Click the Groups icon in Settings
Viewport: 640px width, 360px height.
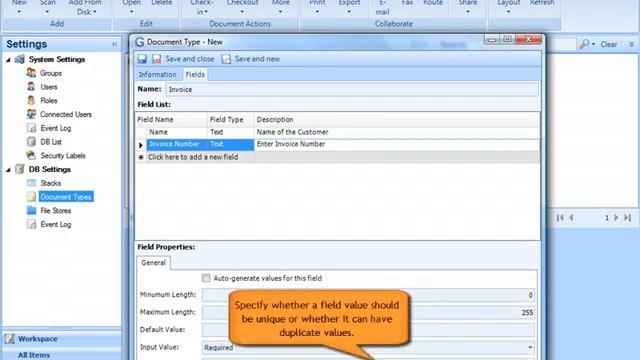tap(31, 73)
